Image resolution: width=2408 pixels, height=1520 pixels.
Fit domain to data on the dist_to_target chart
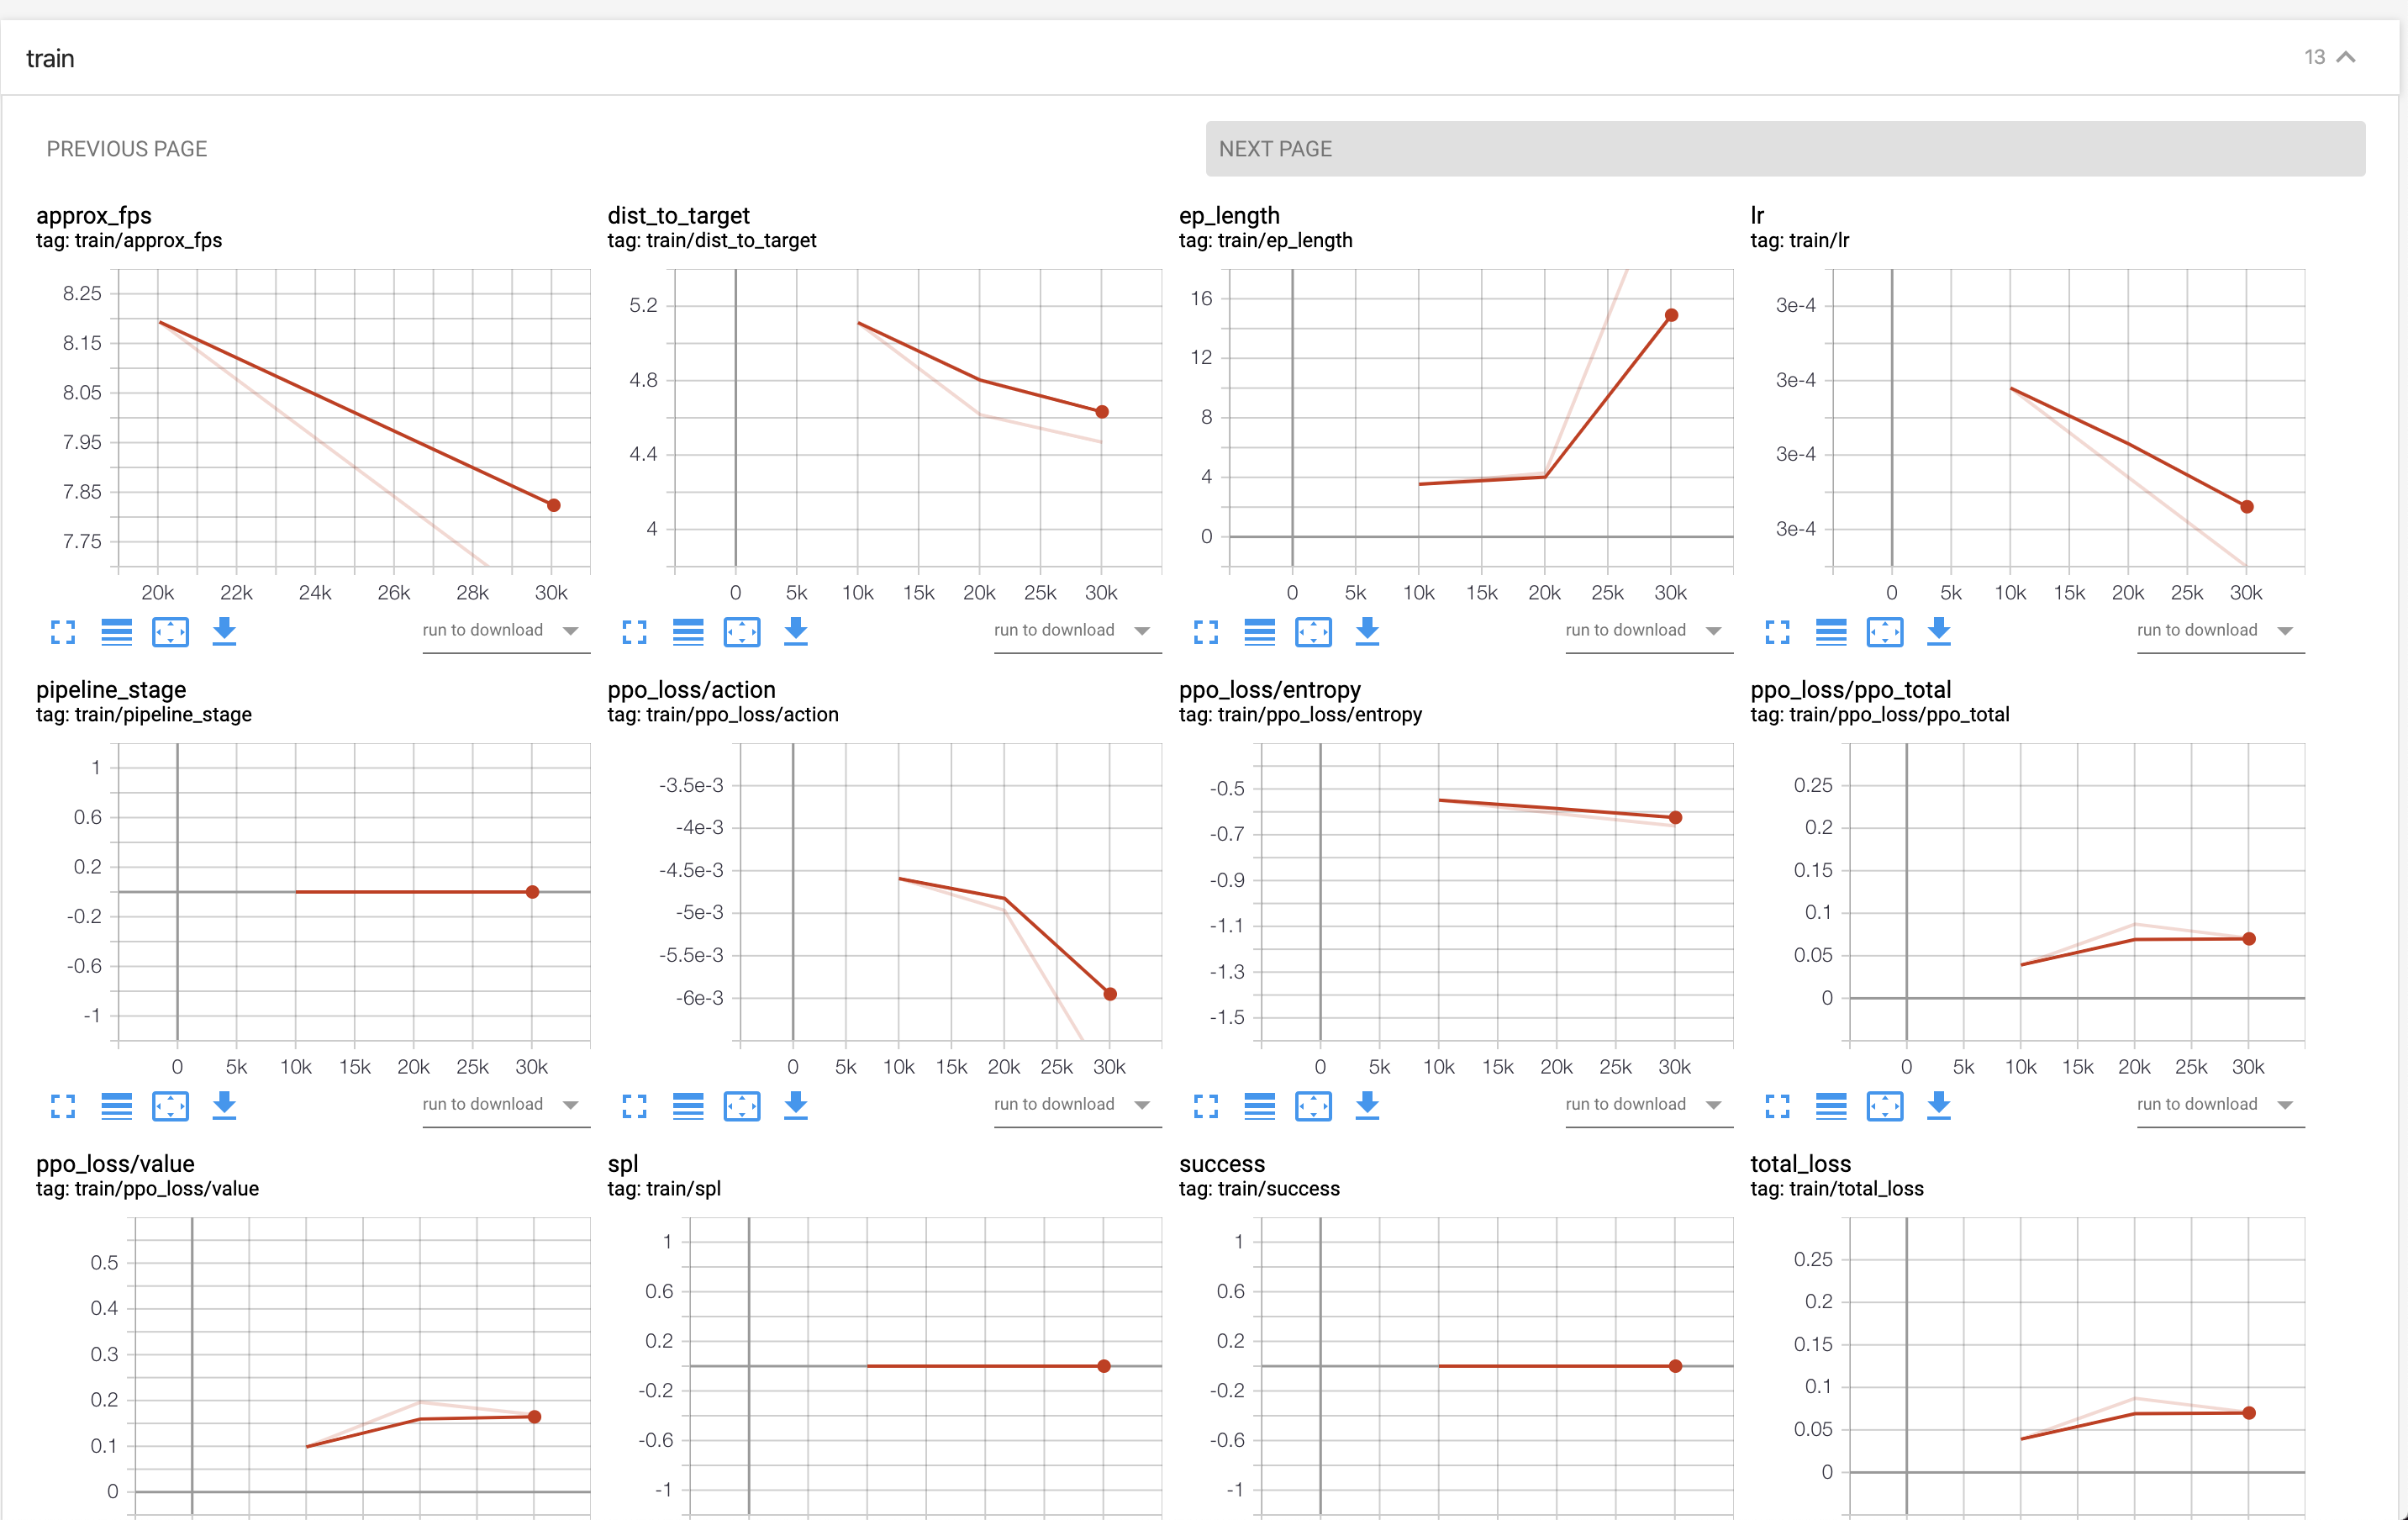tap(741, 631)
